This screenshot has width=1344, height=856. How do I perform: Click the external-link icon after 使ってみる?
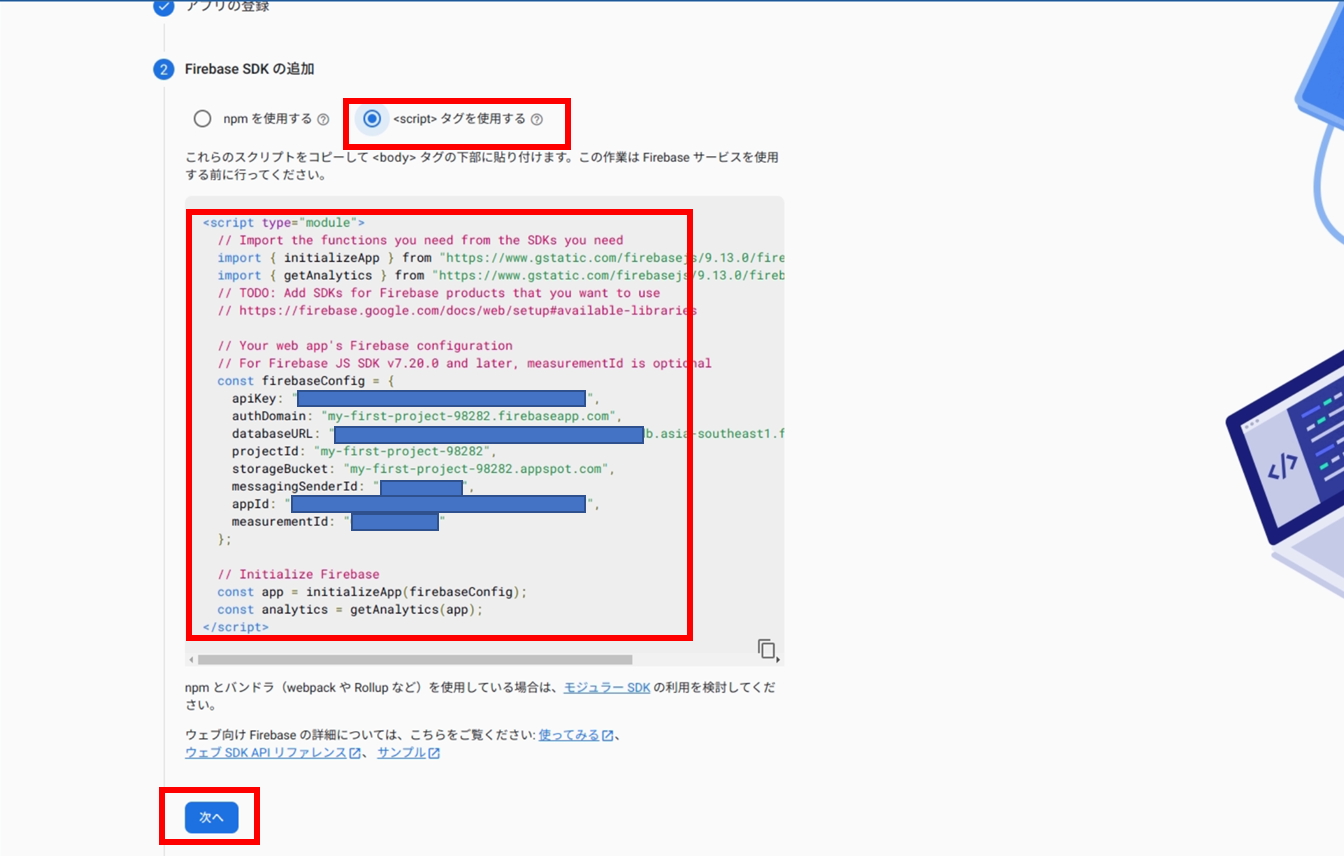(x=608, y=736)
